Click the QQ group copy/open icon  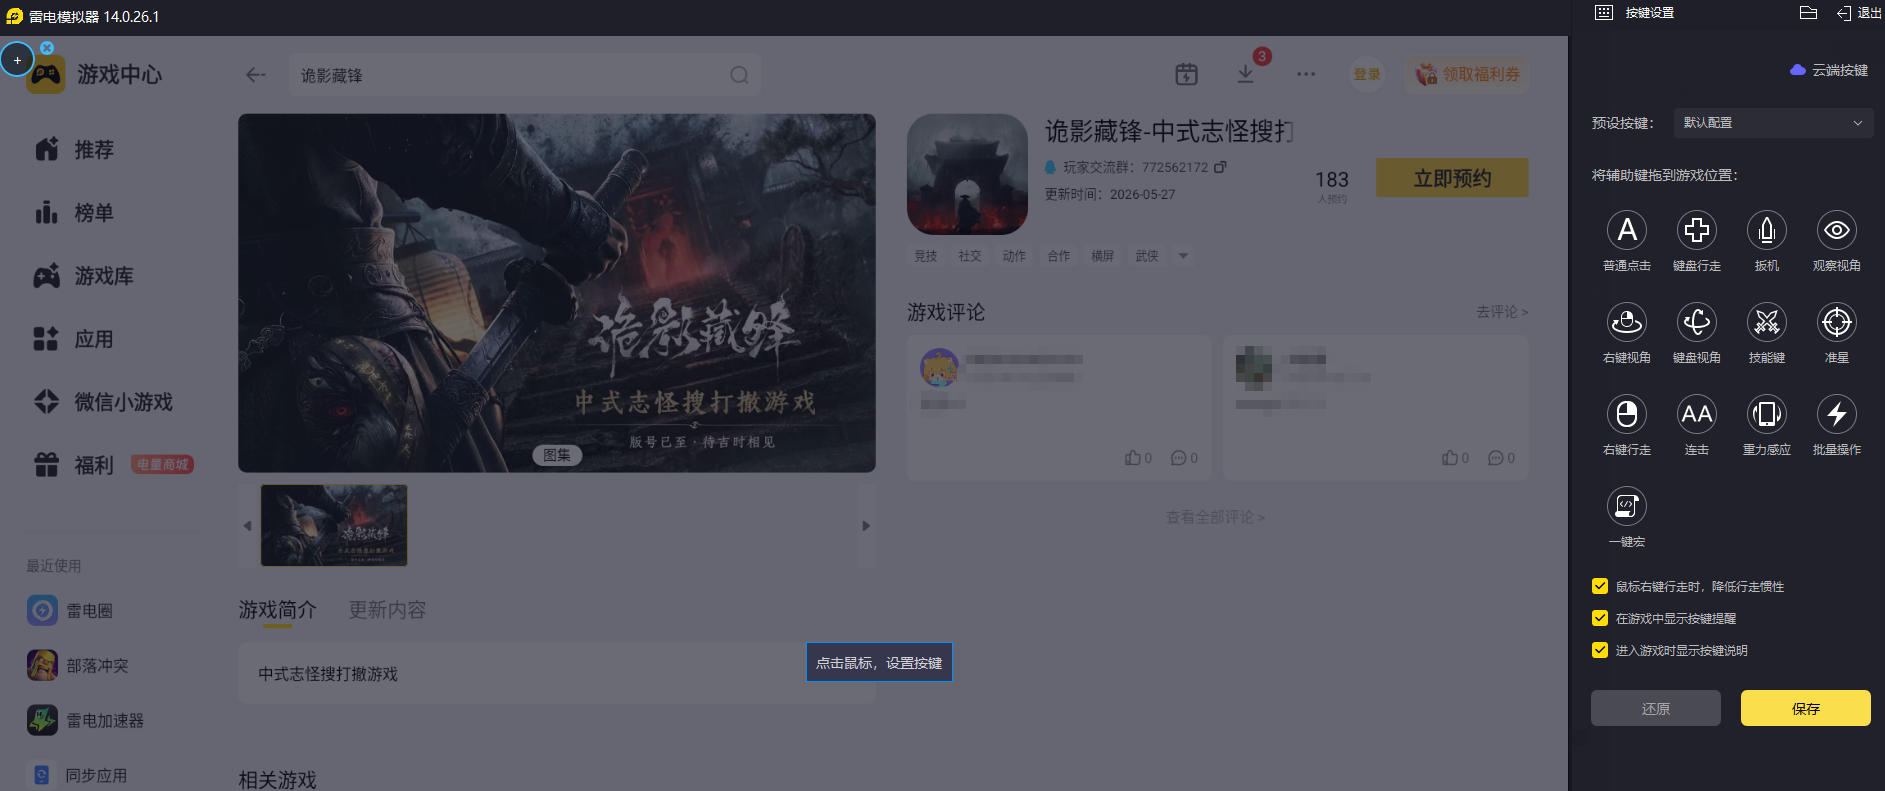[x=1220, y=167]
